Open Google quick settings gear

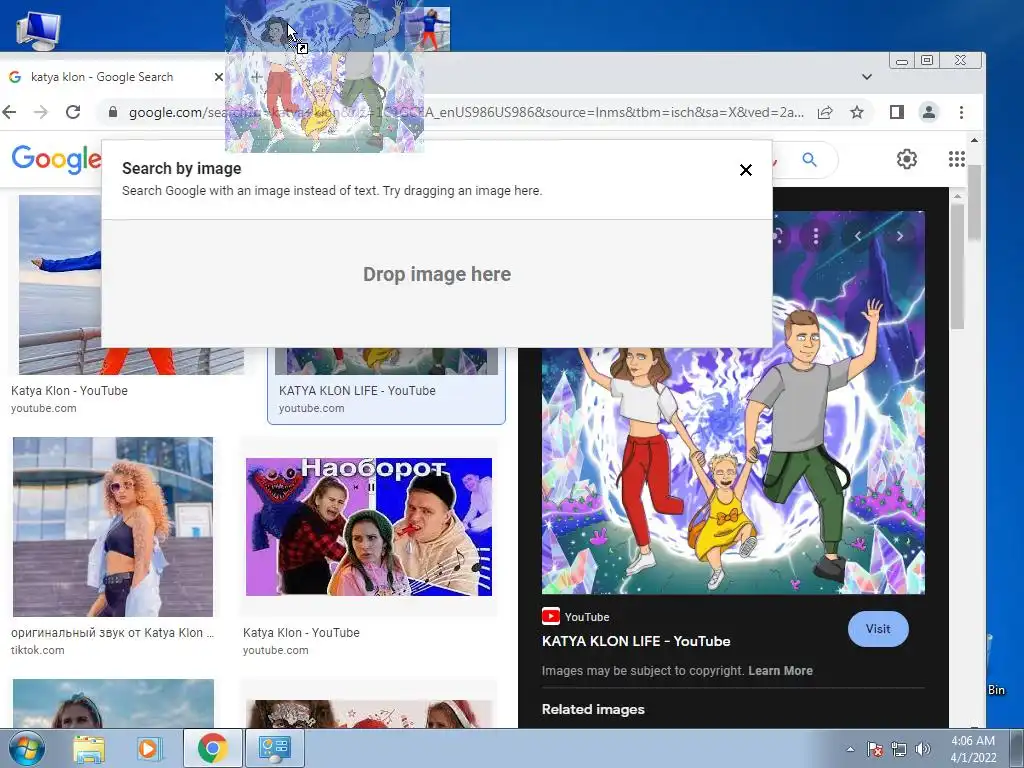[906, 159]
